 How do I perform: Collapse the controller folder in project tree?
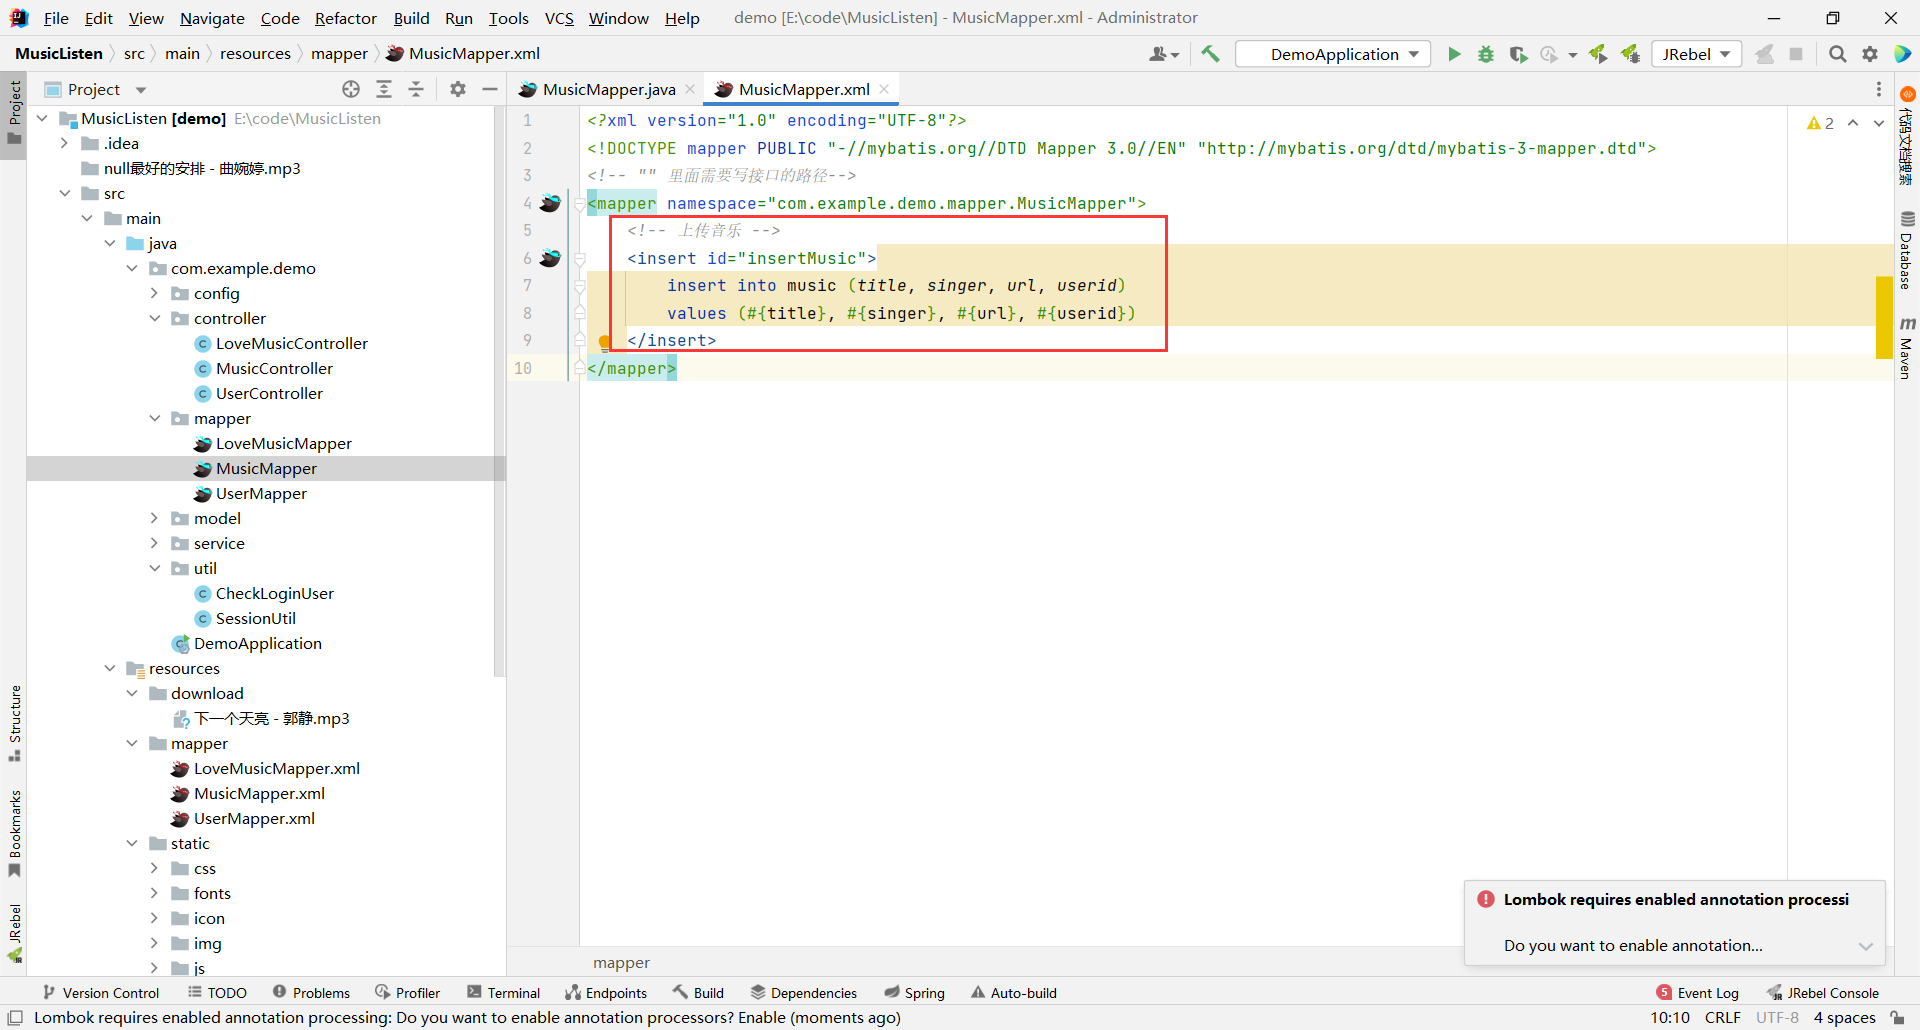point(155,318)
